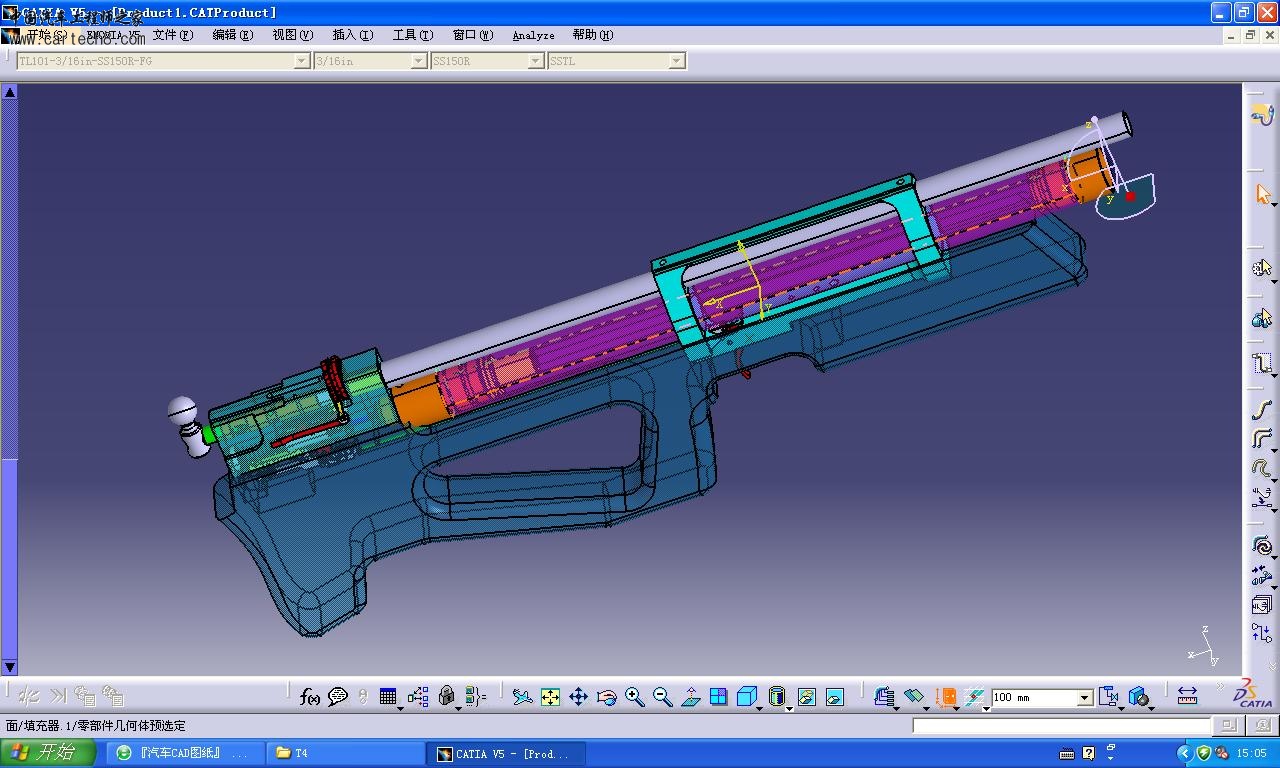The height and width of the screenshot is (768, 1280).
Task: Open the 视图(V) menu
Action: click(292, 35)
